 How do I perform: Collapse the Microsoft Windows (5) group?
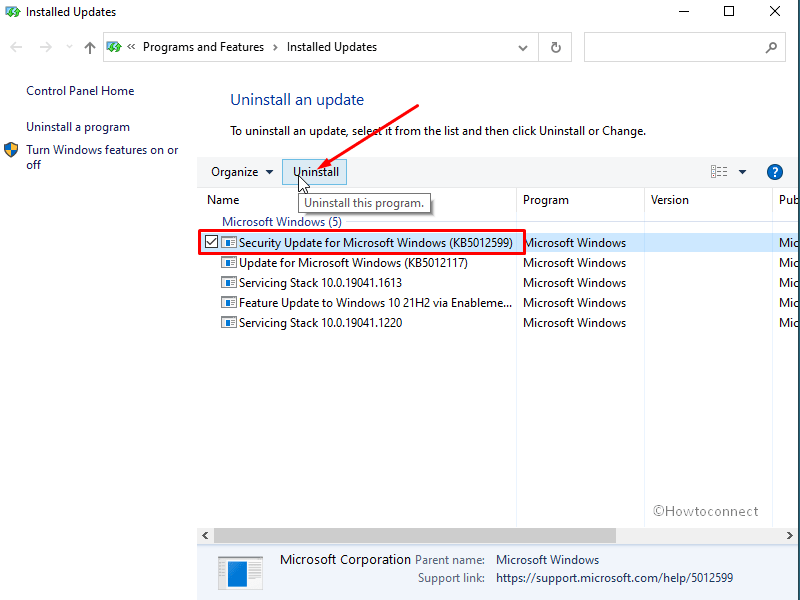[x=282, y=222]
